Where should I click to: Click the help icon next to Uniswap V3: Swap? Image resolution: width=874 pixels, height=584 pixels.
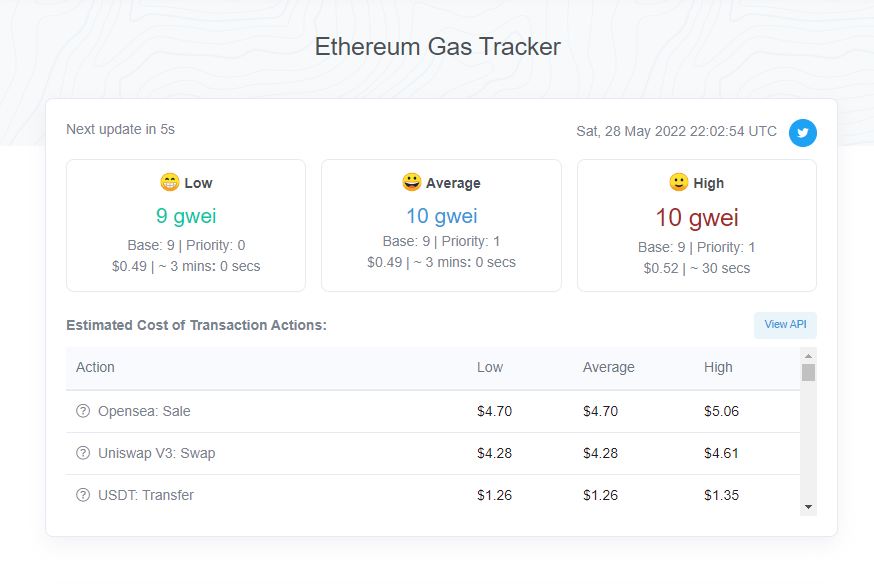click(x=83, y=453)
